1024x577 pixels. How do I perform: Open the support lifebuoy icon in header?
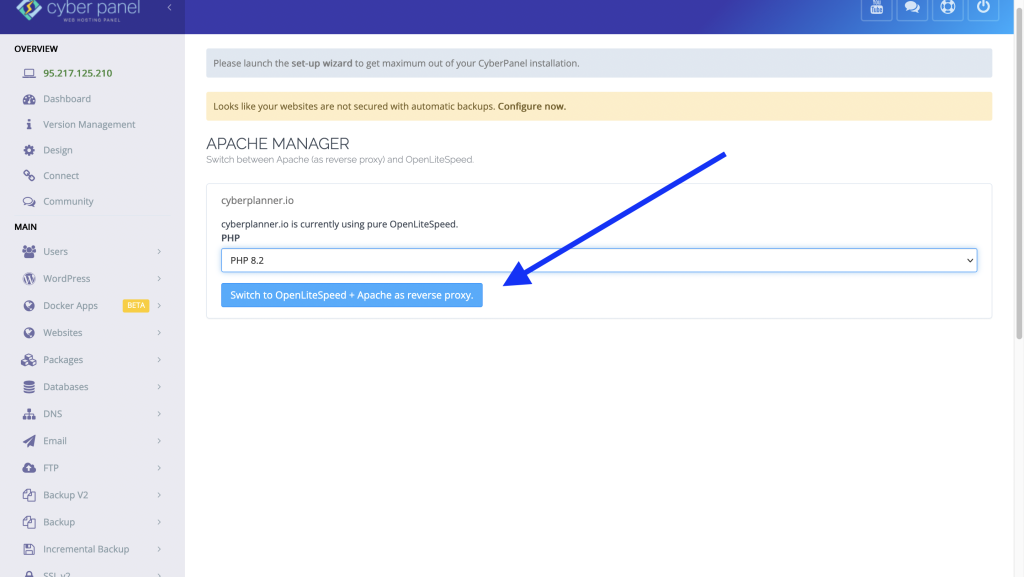pos(948,8)
